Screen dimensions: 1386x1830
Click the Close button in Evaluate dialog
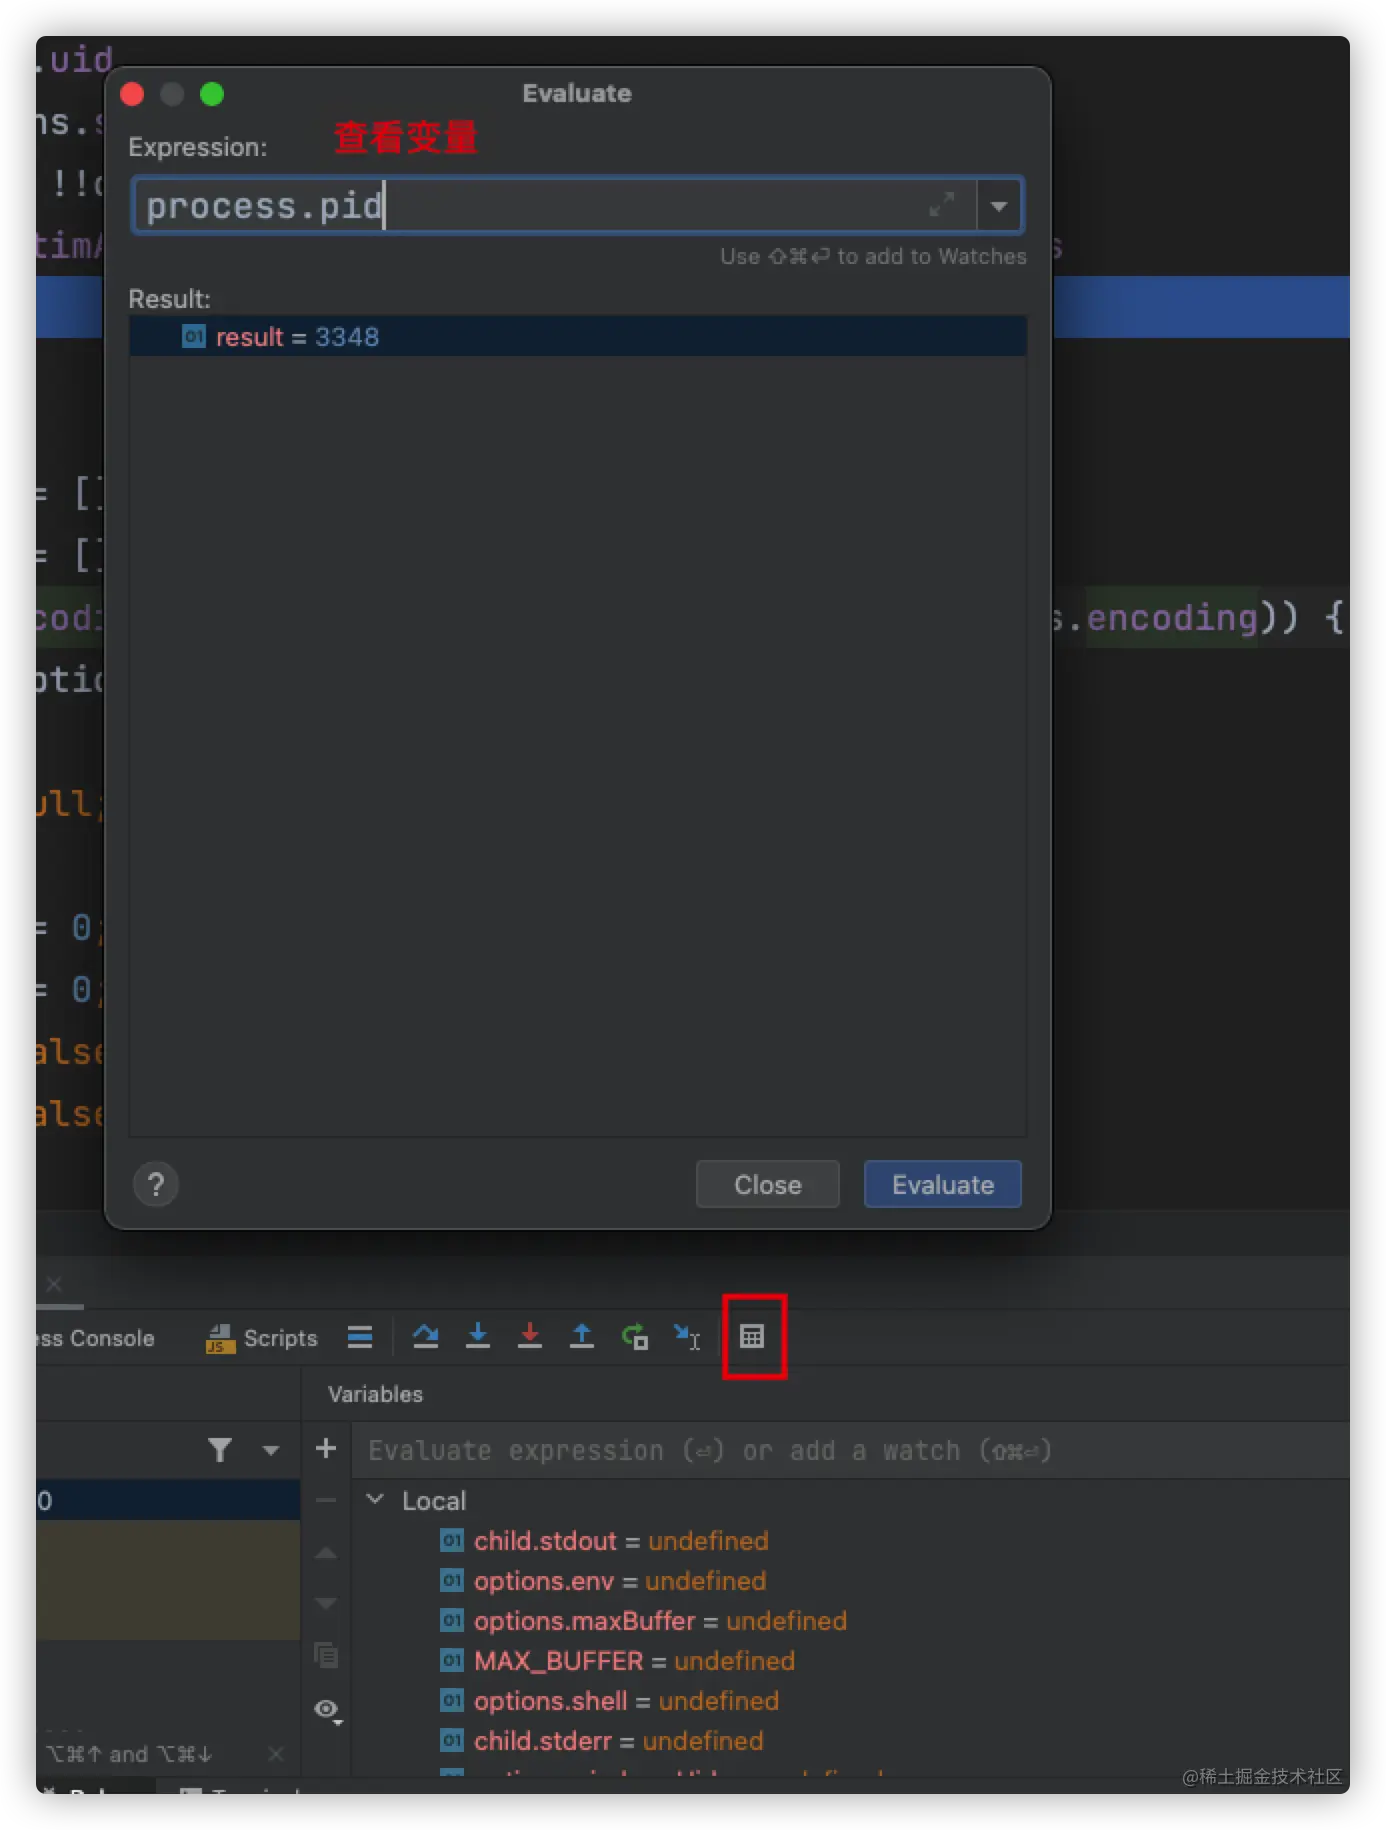pyautogui.click(x=768, y=1185)
